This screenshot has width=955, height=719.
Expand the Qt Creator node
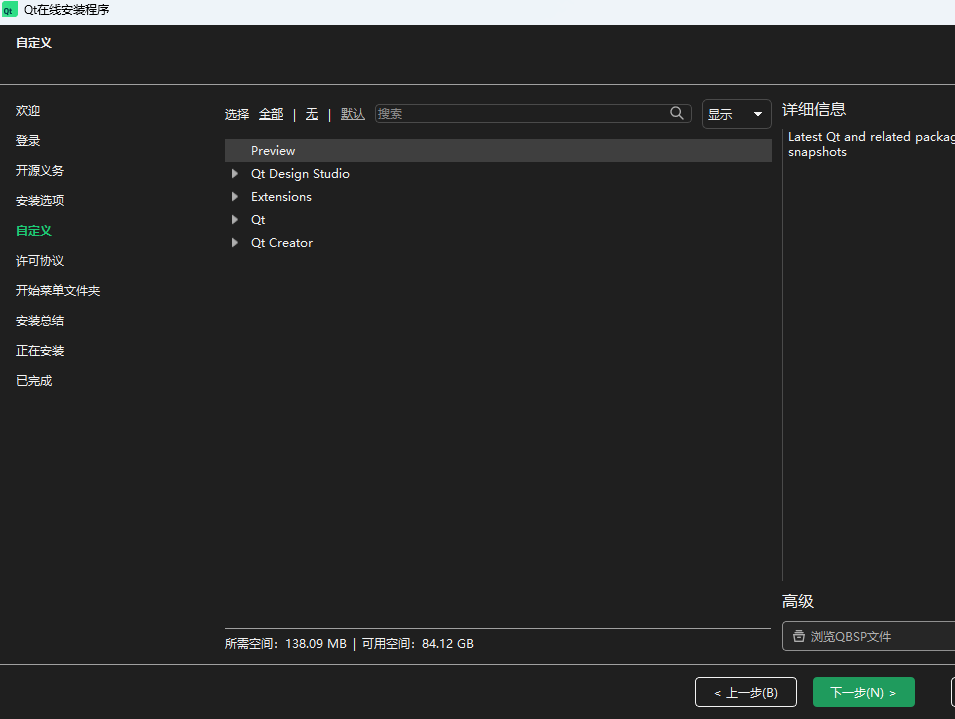click(x=234, y=243)
